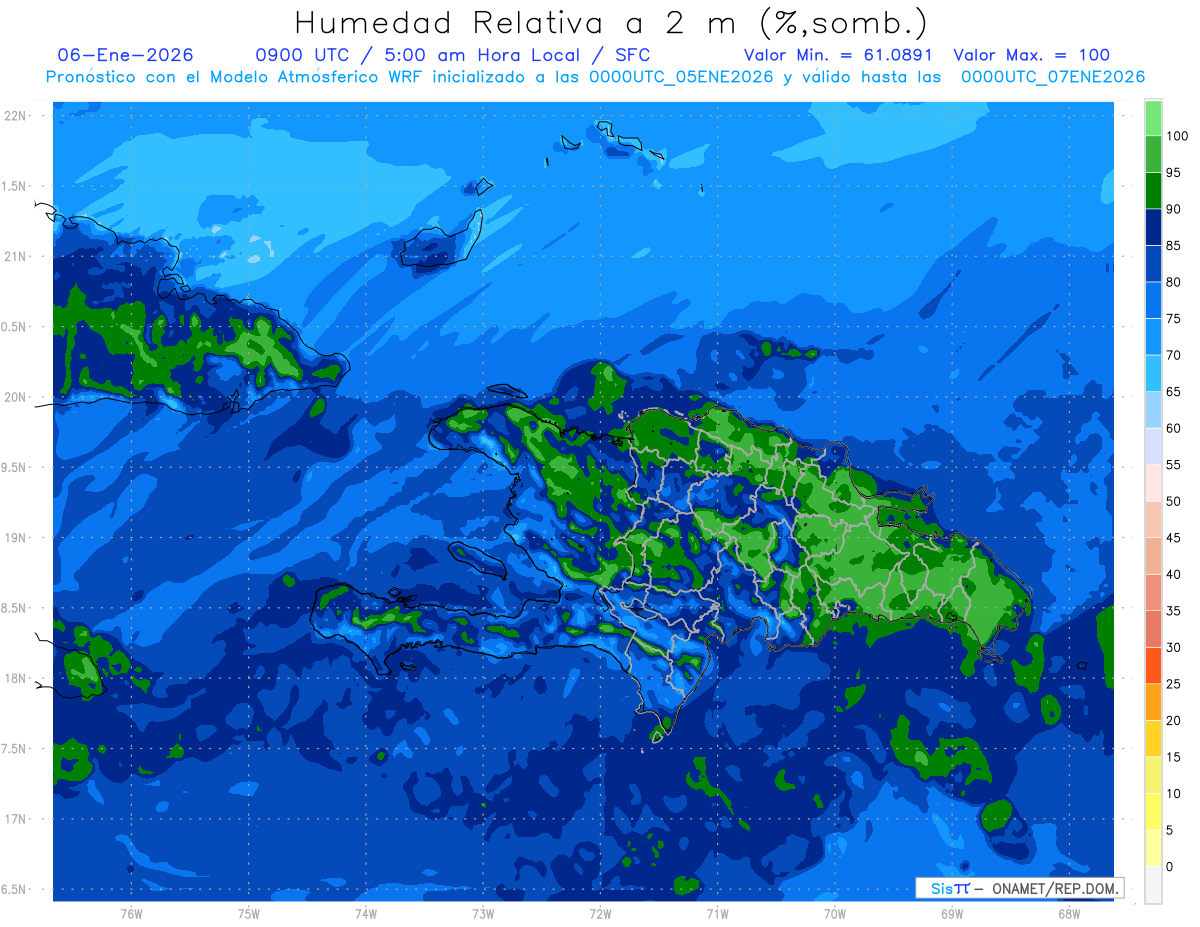This screenshot has height=927, width=1200.
Task: Click the colorbar swatch between 70 and 75
Action: click(x=1153, y=336)
